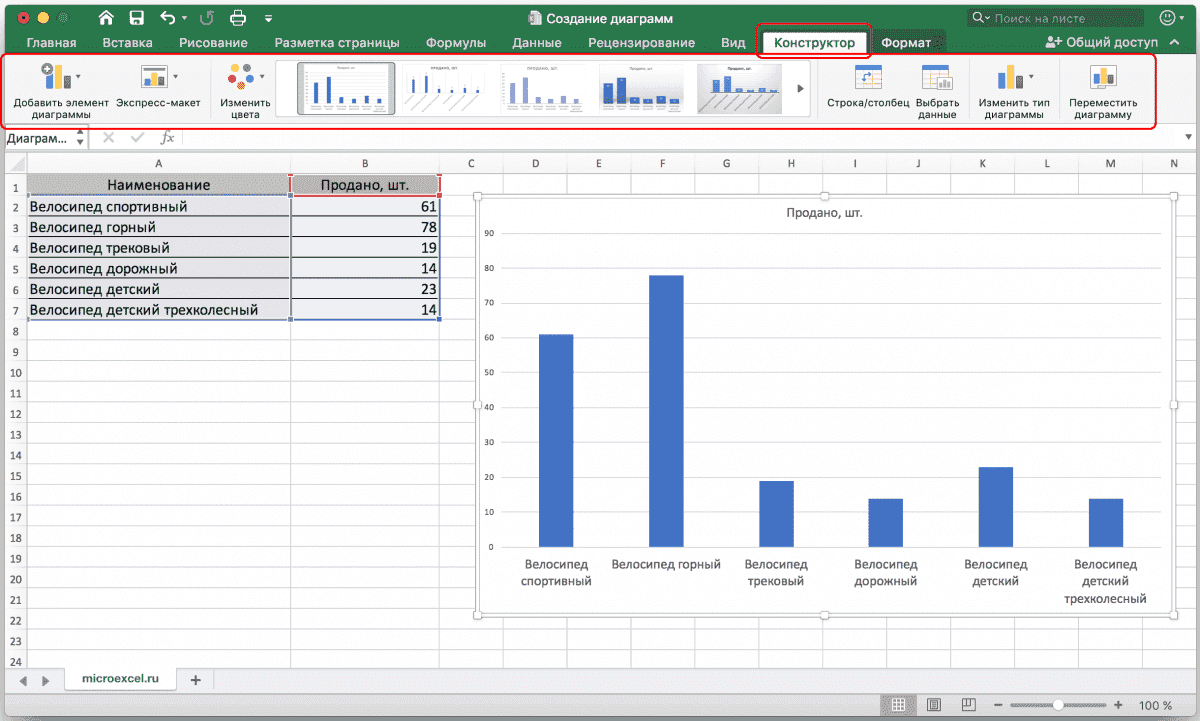
Task: Adjust the zoom slider handle
Action: [x=1057, y=705]
